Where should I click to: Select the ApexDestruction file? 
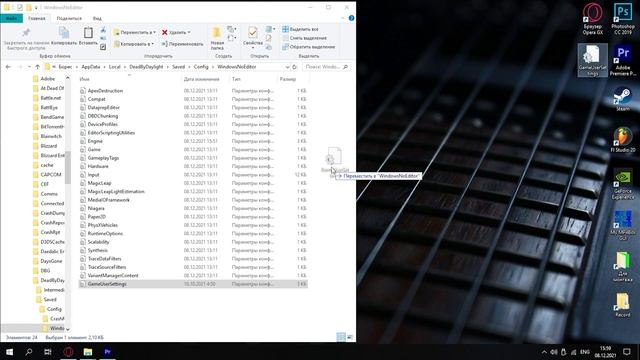point(193,91)
